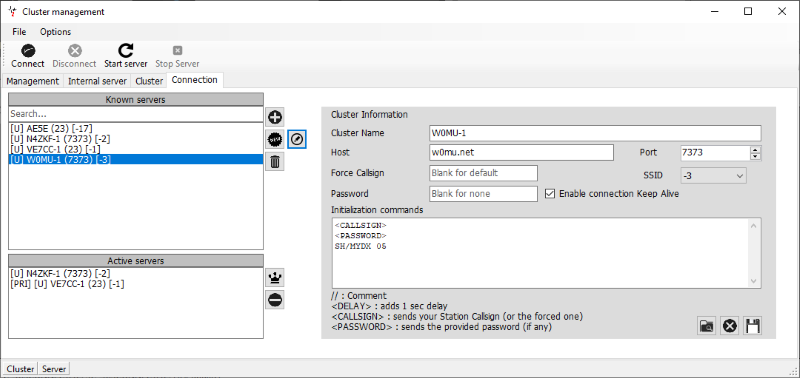This screenshot has width=800, height=378.
Task: Click the SH/MYDX 06 command line
Action: click(360, 246)
